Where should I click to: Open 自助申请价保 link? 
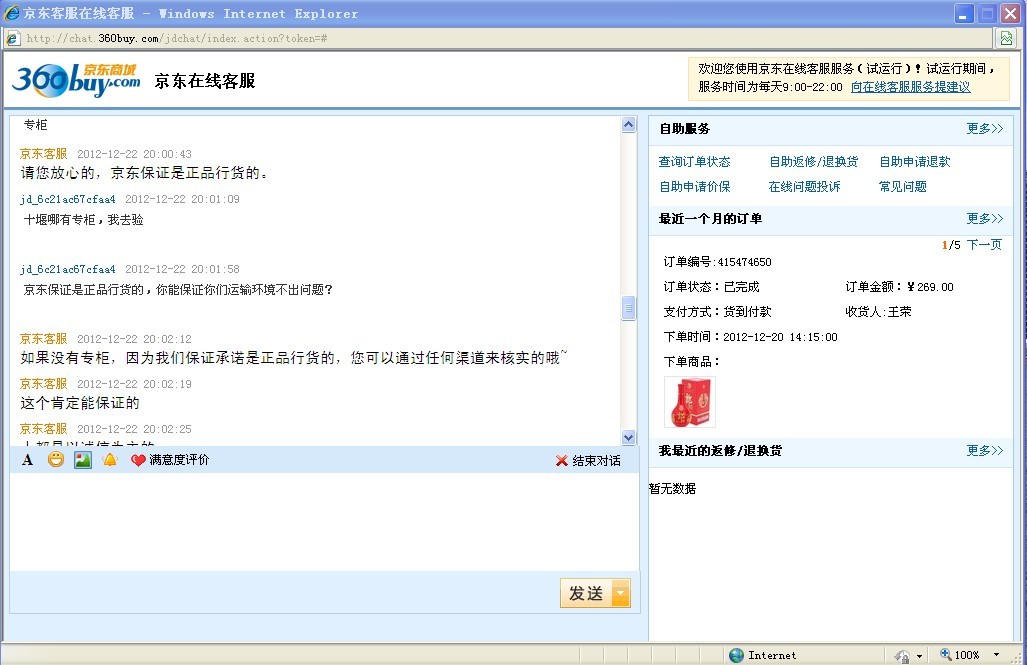click(x=694, y=187)
